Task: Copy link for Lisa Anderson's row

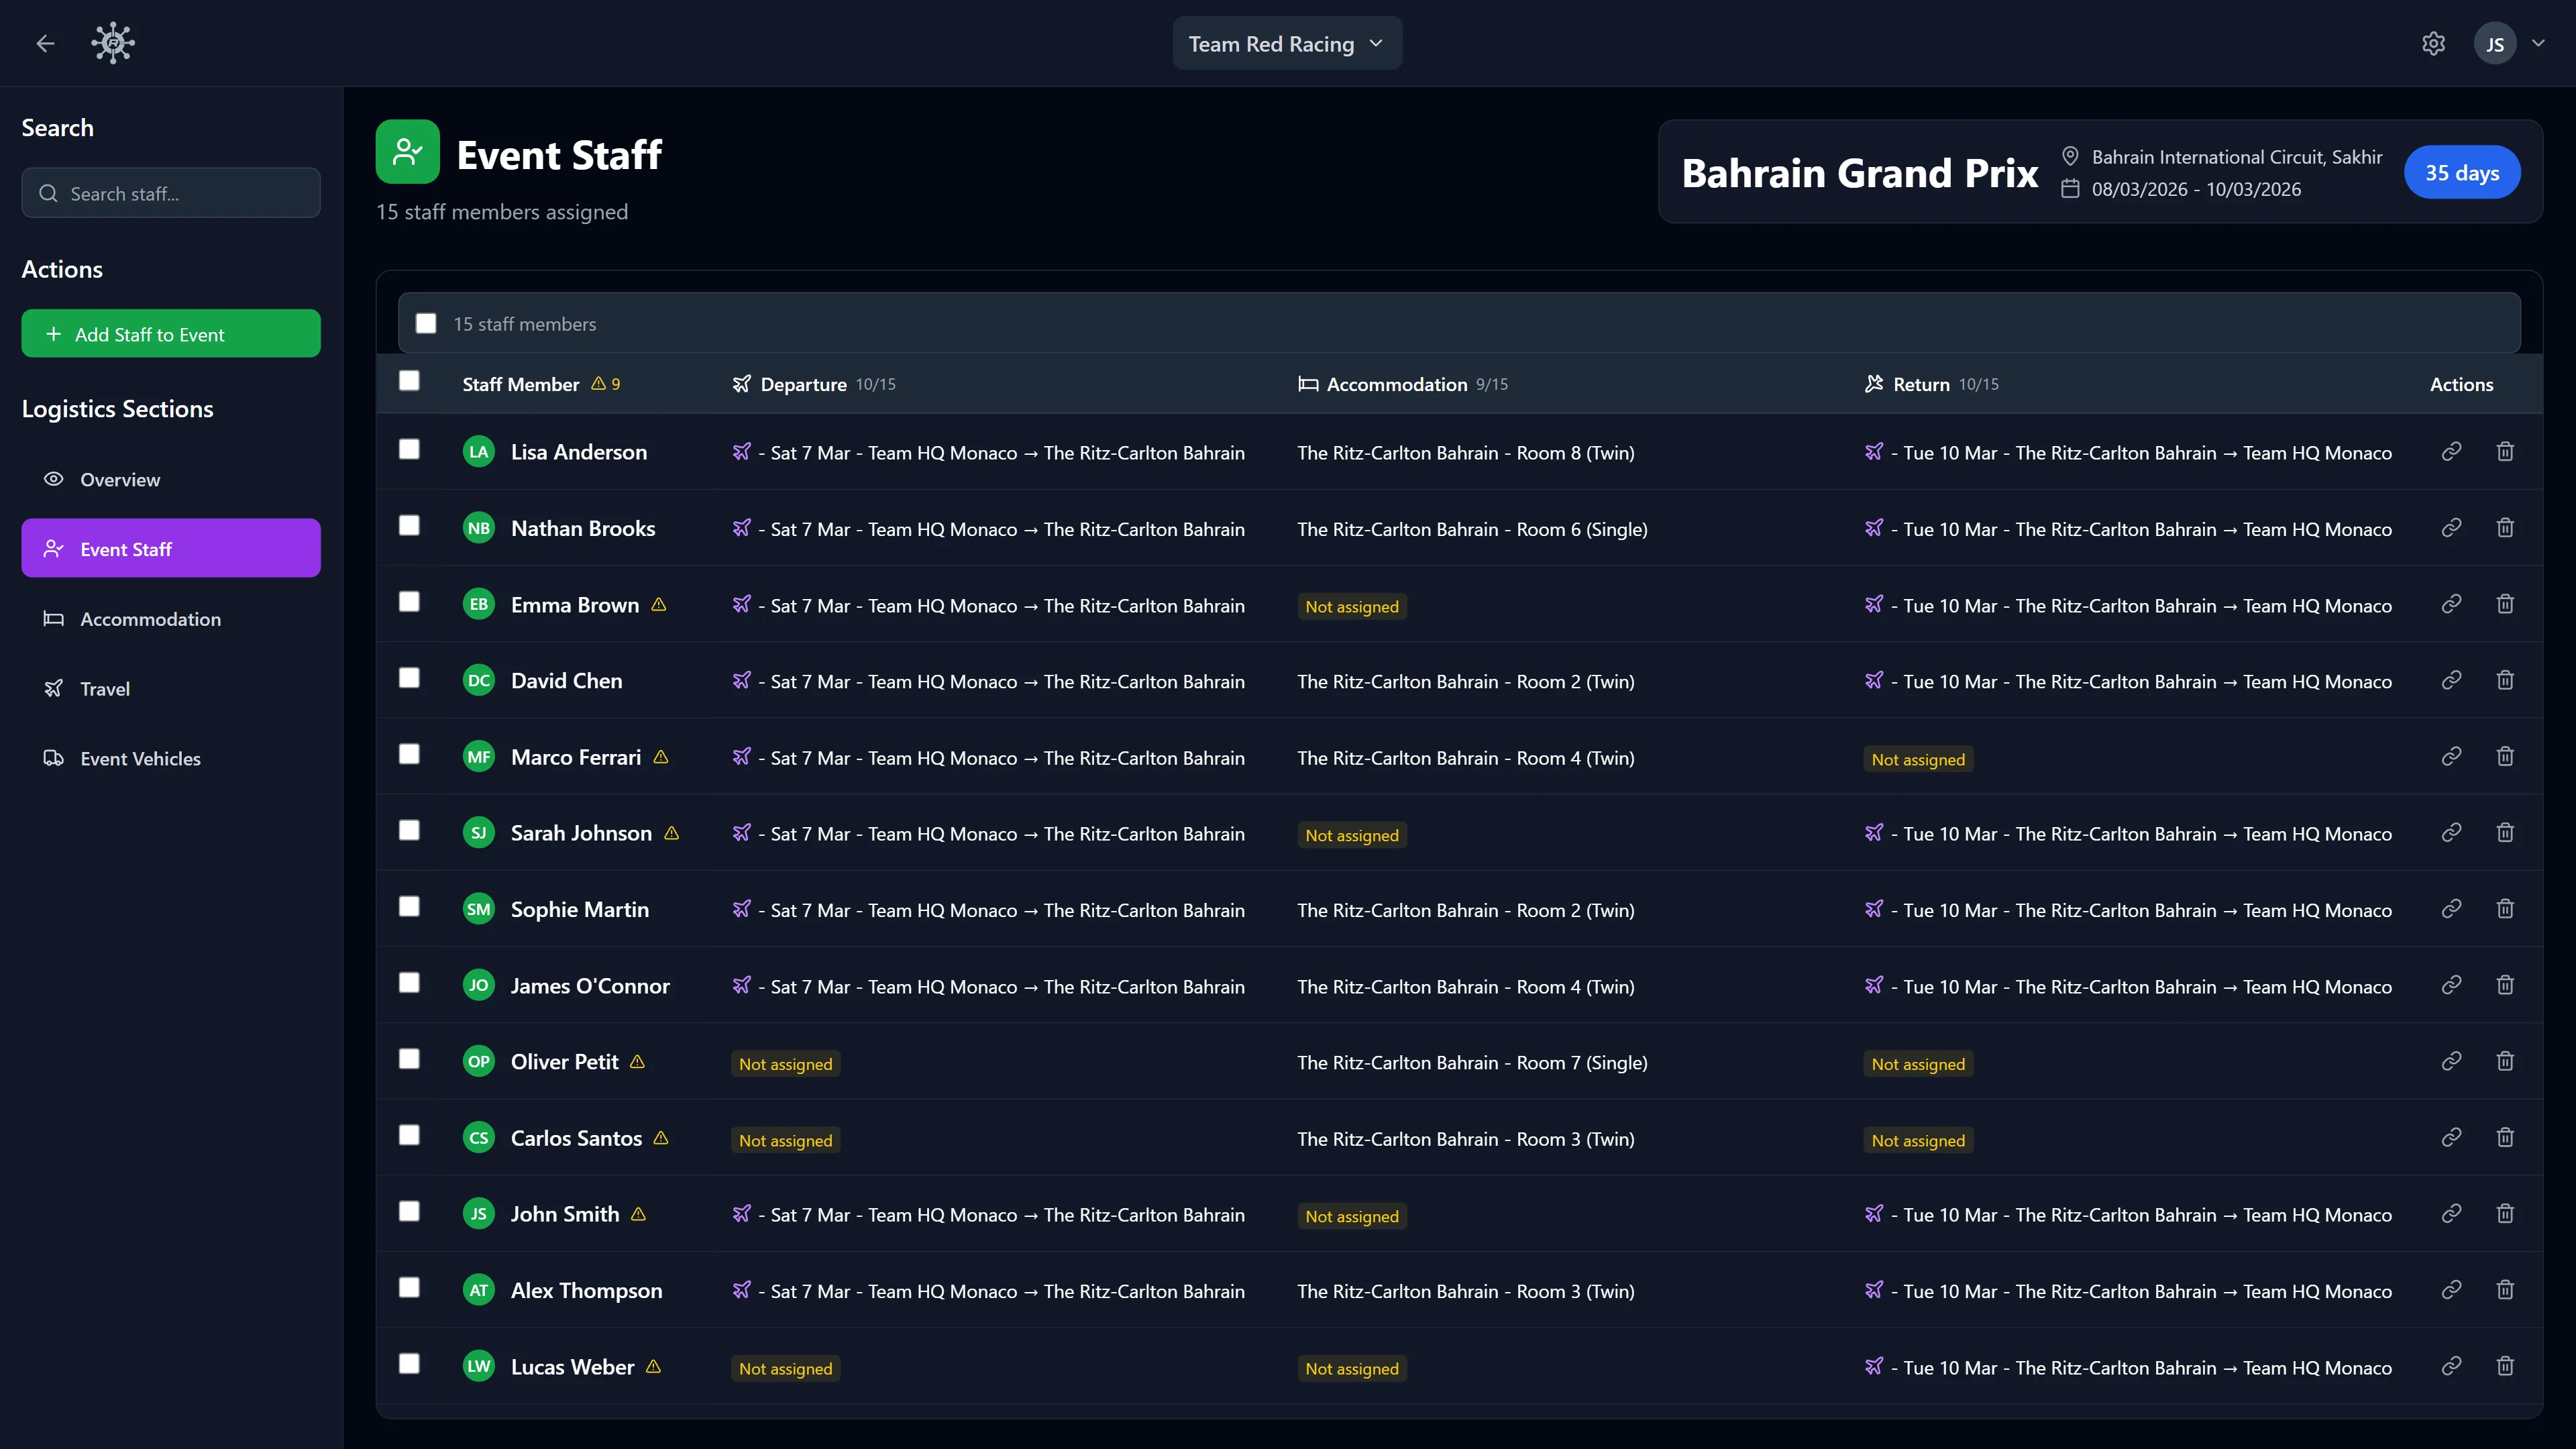Action: (x=2452, y=451)
